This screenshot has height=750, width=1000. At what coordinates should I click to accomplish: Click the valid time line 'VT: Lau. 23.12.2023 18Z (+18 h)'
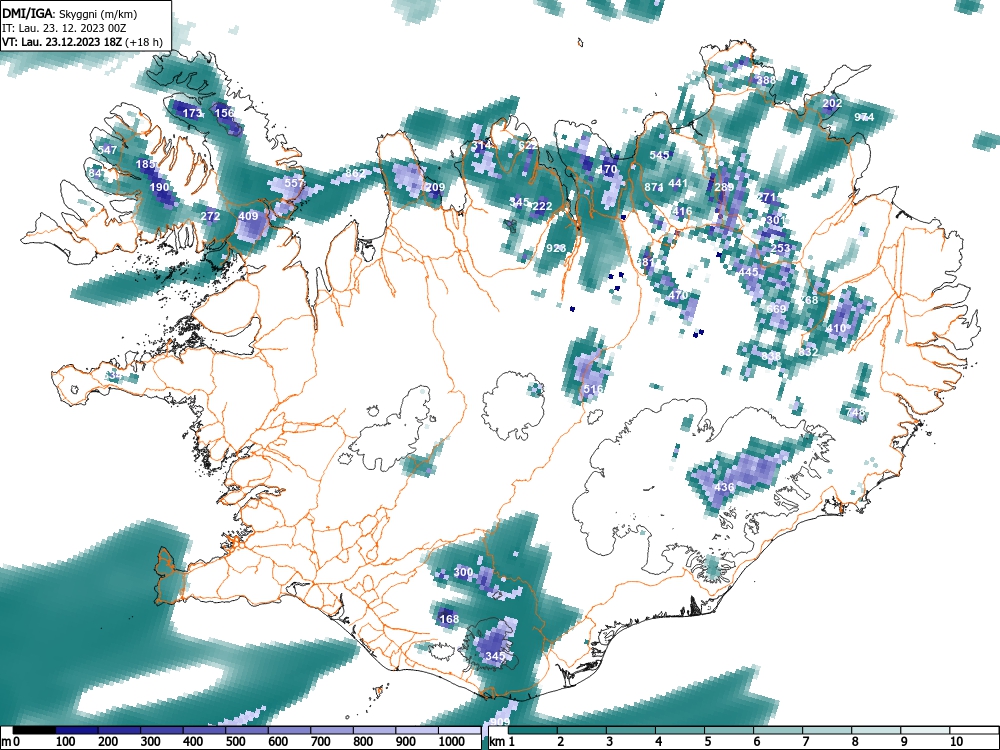[82, 42]
